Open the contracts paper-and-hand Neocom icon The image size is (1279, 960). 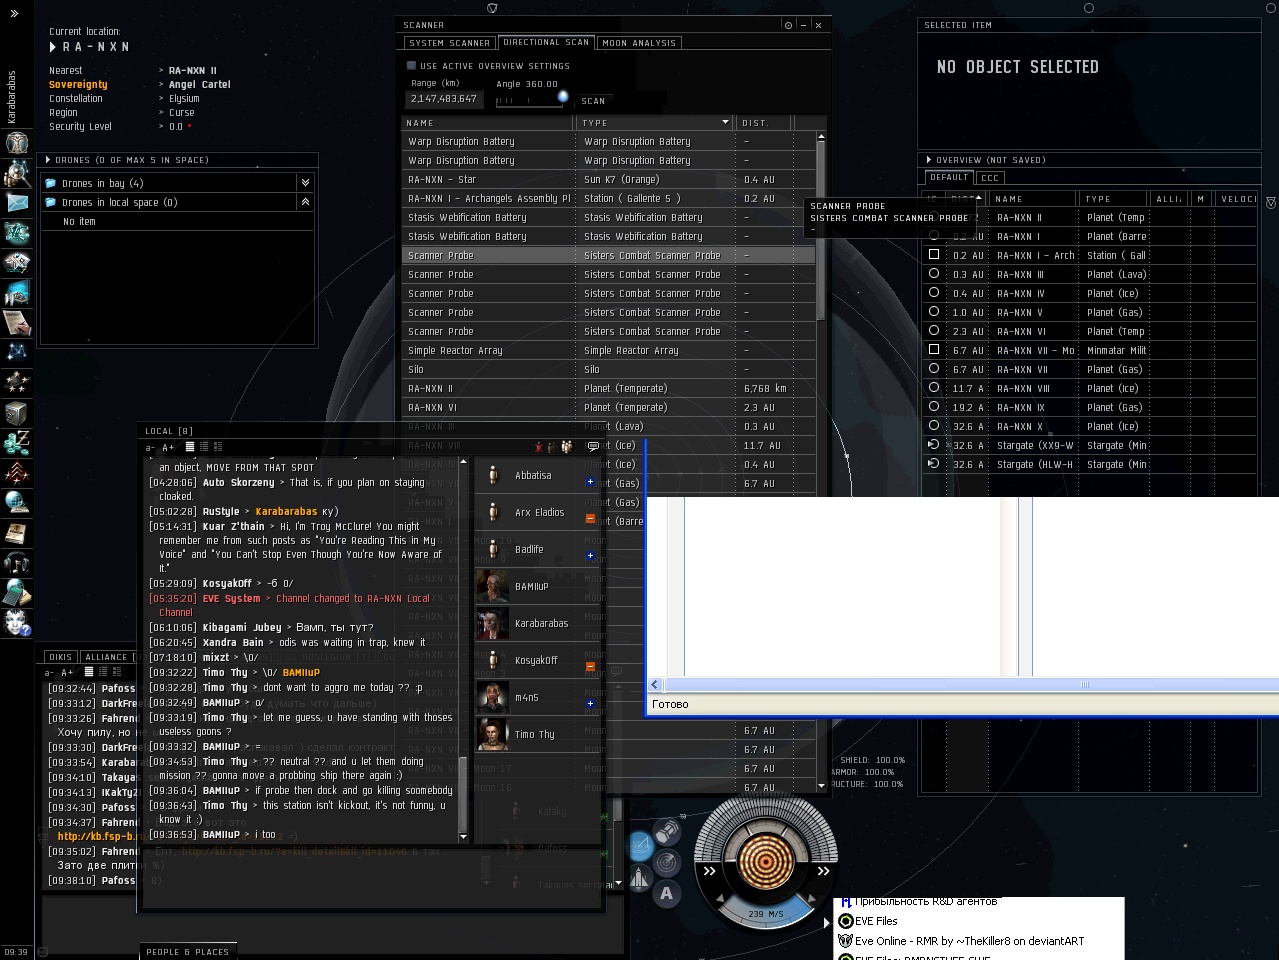[x=16, y=322]
